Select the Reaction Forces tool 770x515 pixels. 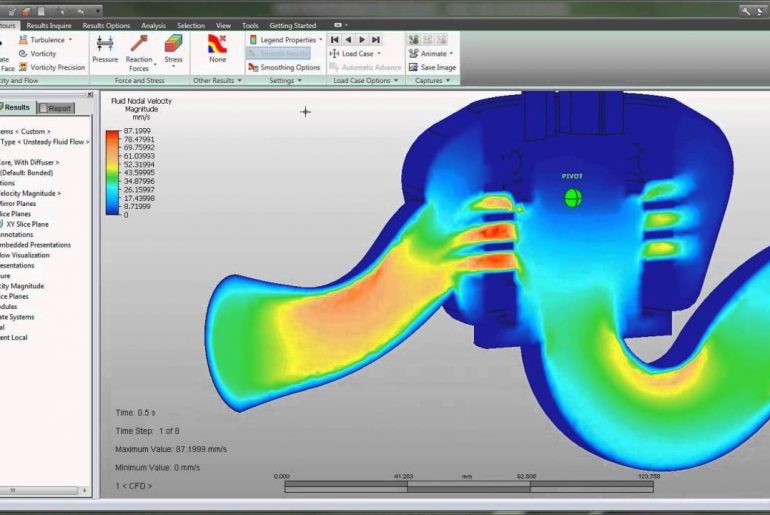139,48
